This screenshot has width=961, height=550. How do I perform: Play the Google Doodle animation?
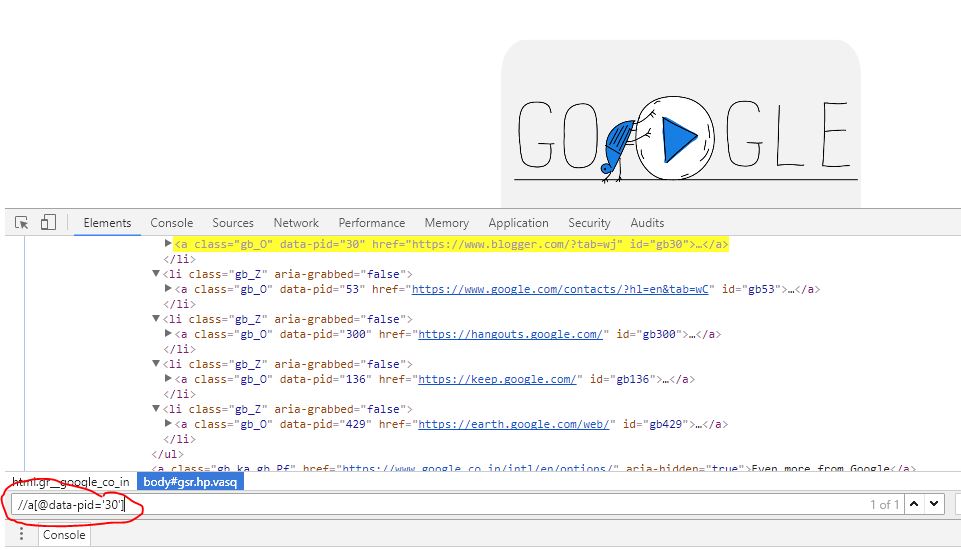click(x=678, y=139)
